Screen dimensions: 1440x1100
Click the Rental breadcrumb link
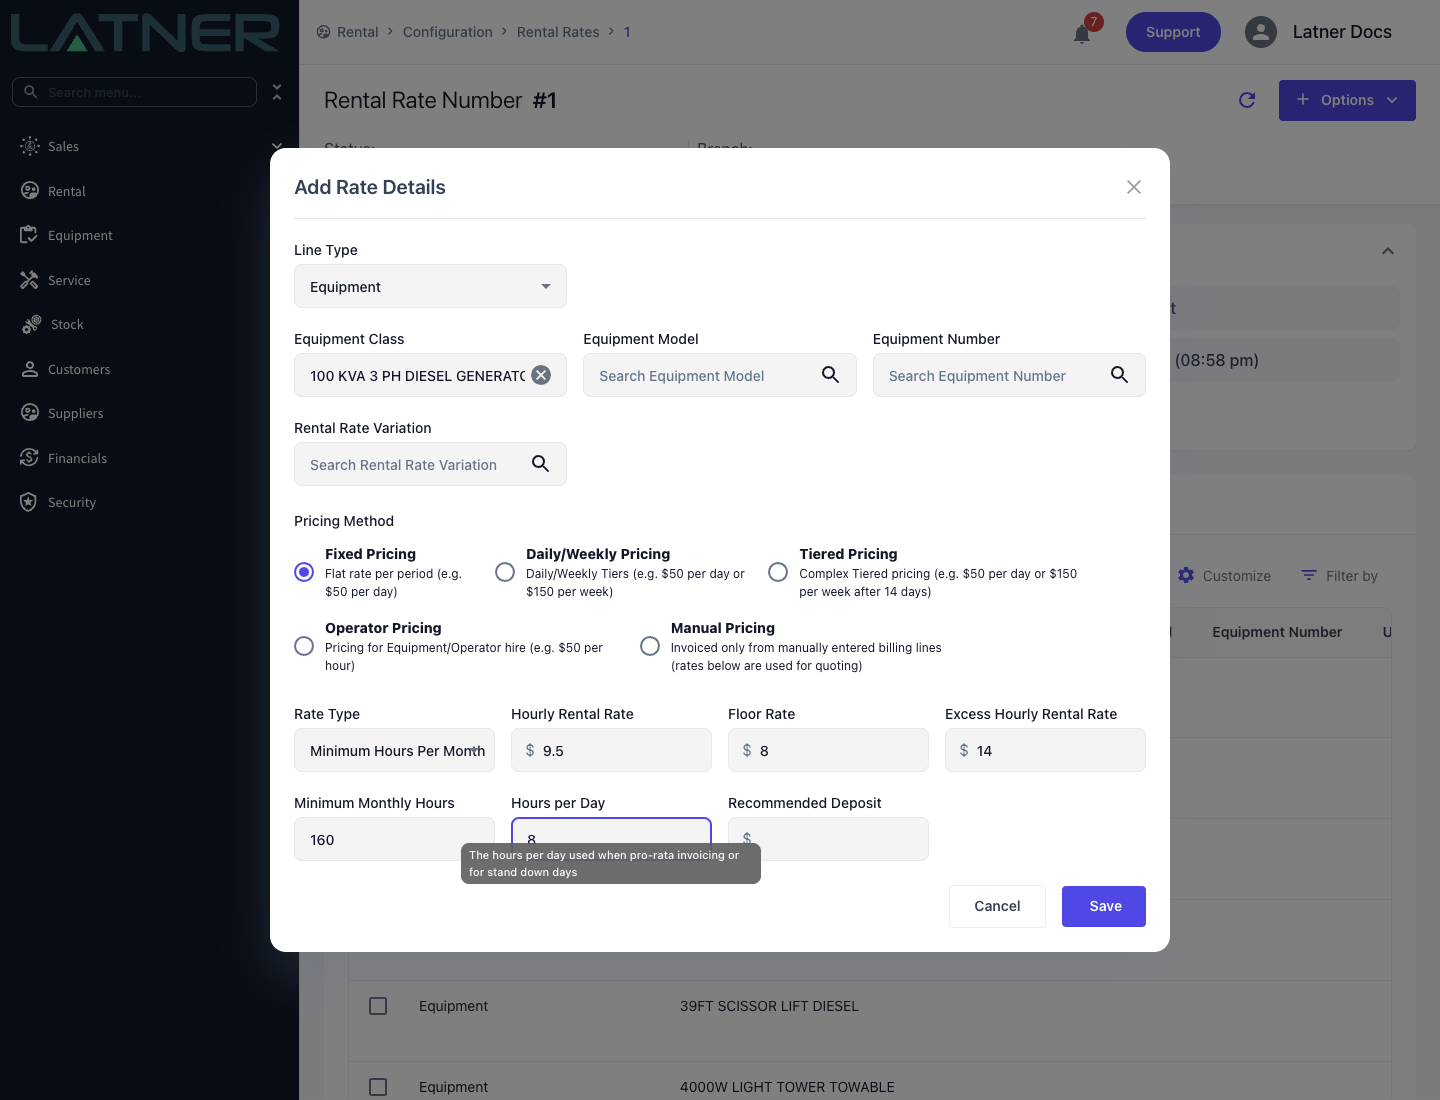point(357,32)
